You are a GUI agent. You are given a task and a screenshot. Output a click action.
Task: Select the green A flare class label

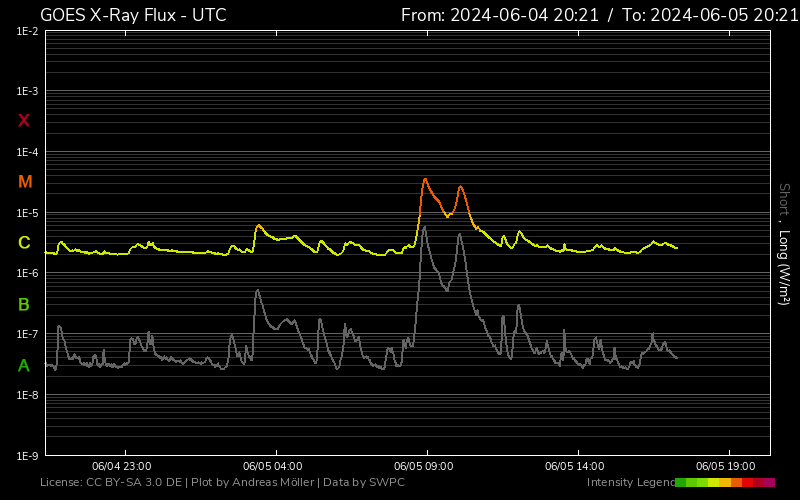[x=24, y=365]
